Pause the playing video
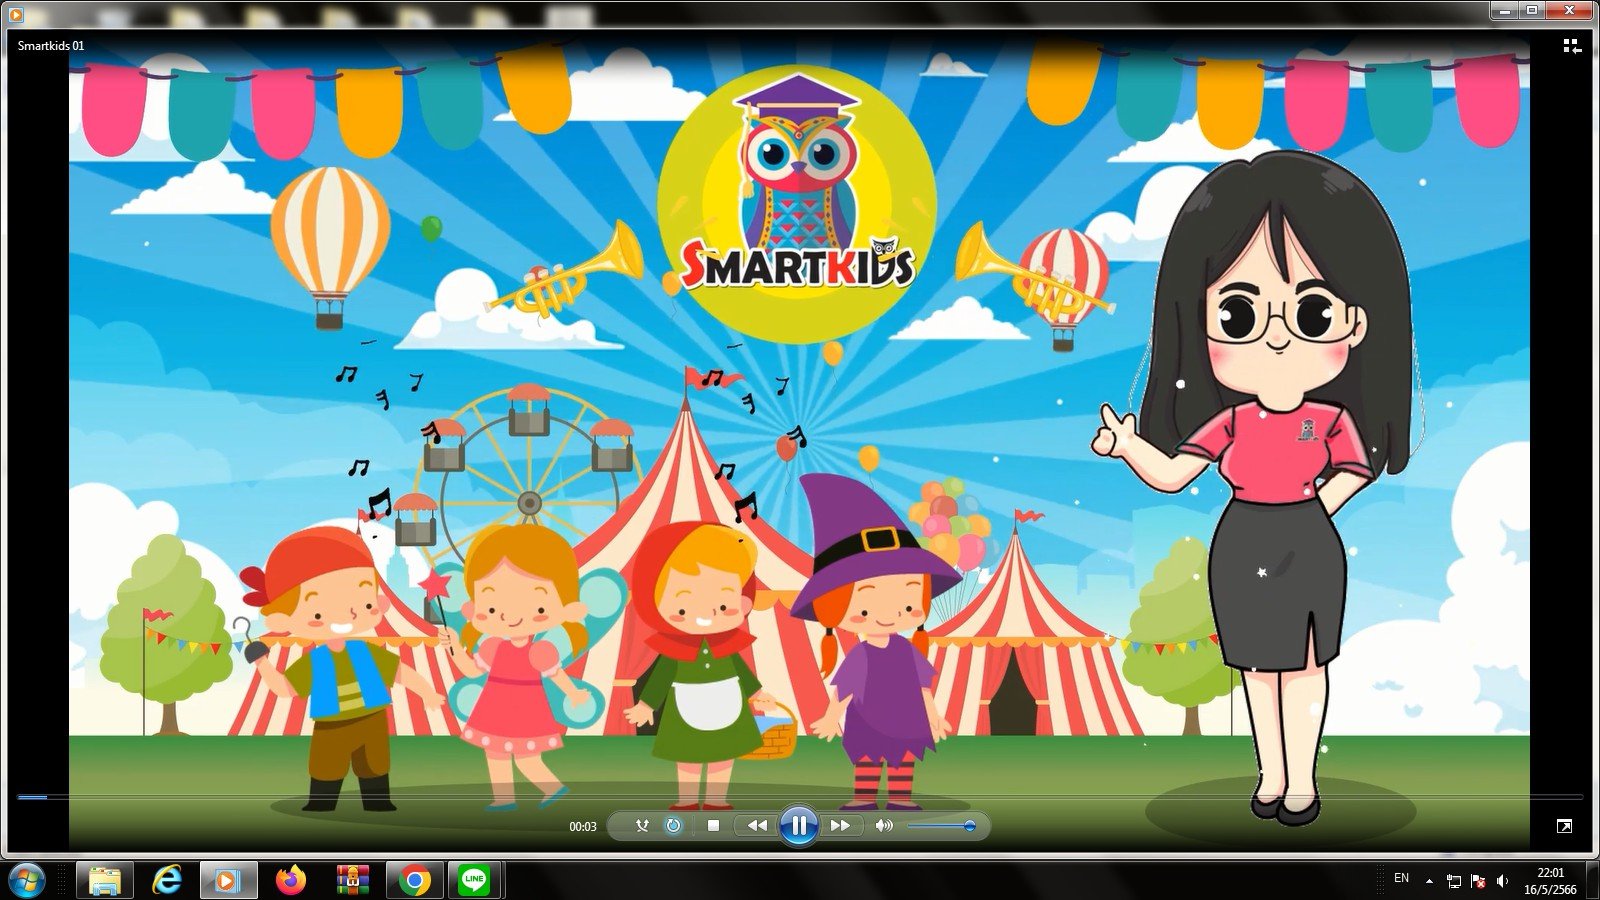 tap(798, 826)
